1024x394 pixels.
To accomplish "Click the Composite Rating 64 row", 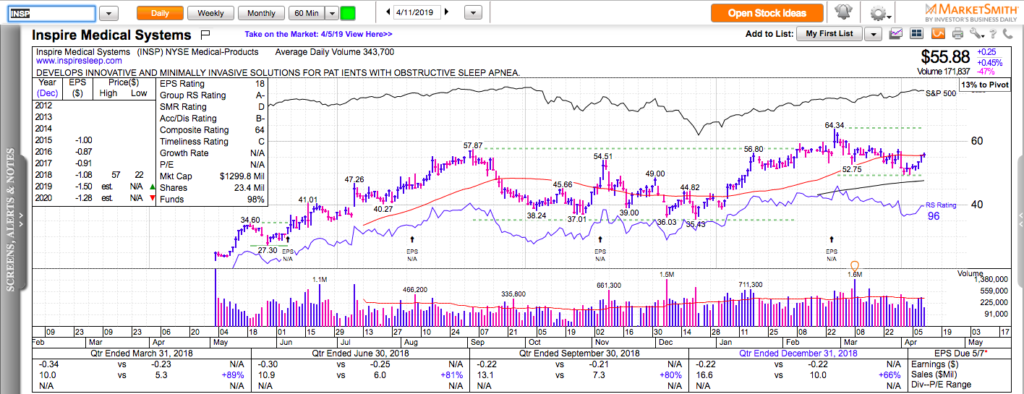I will coord(212,130).
